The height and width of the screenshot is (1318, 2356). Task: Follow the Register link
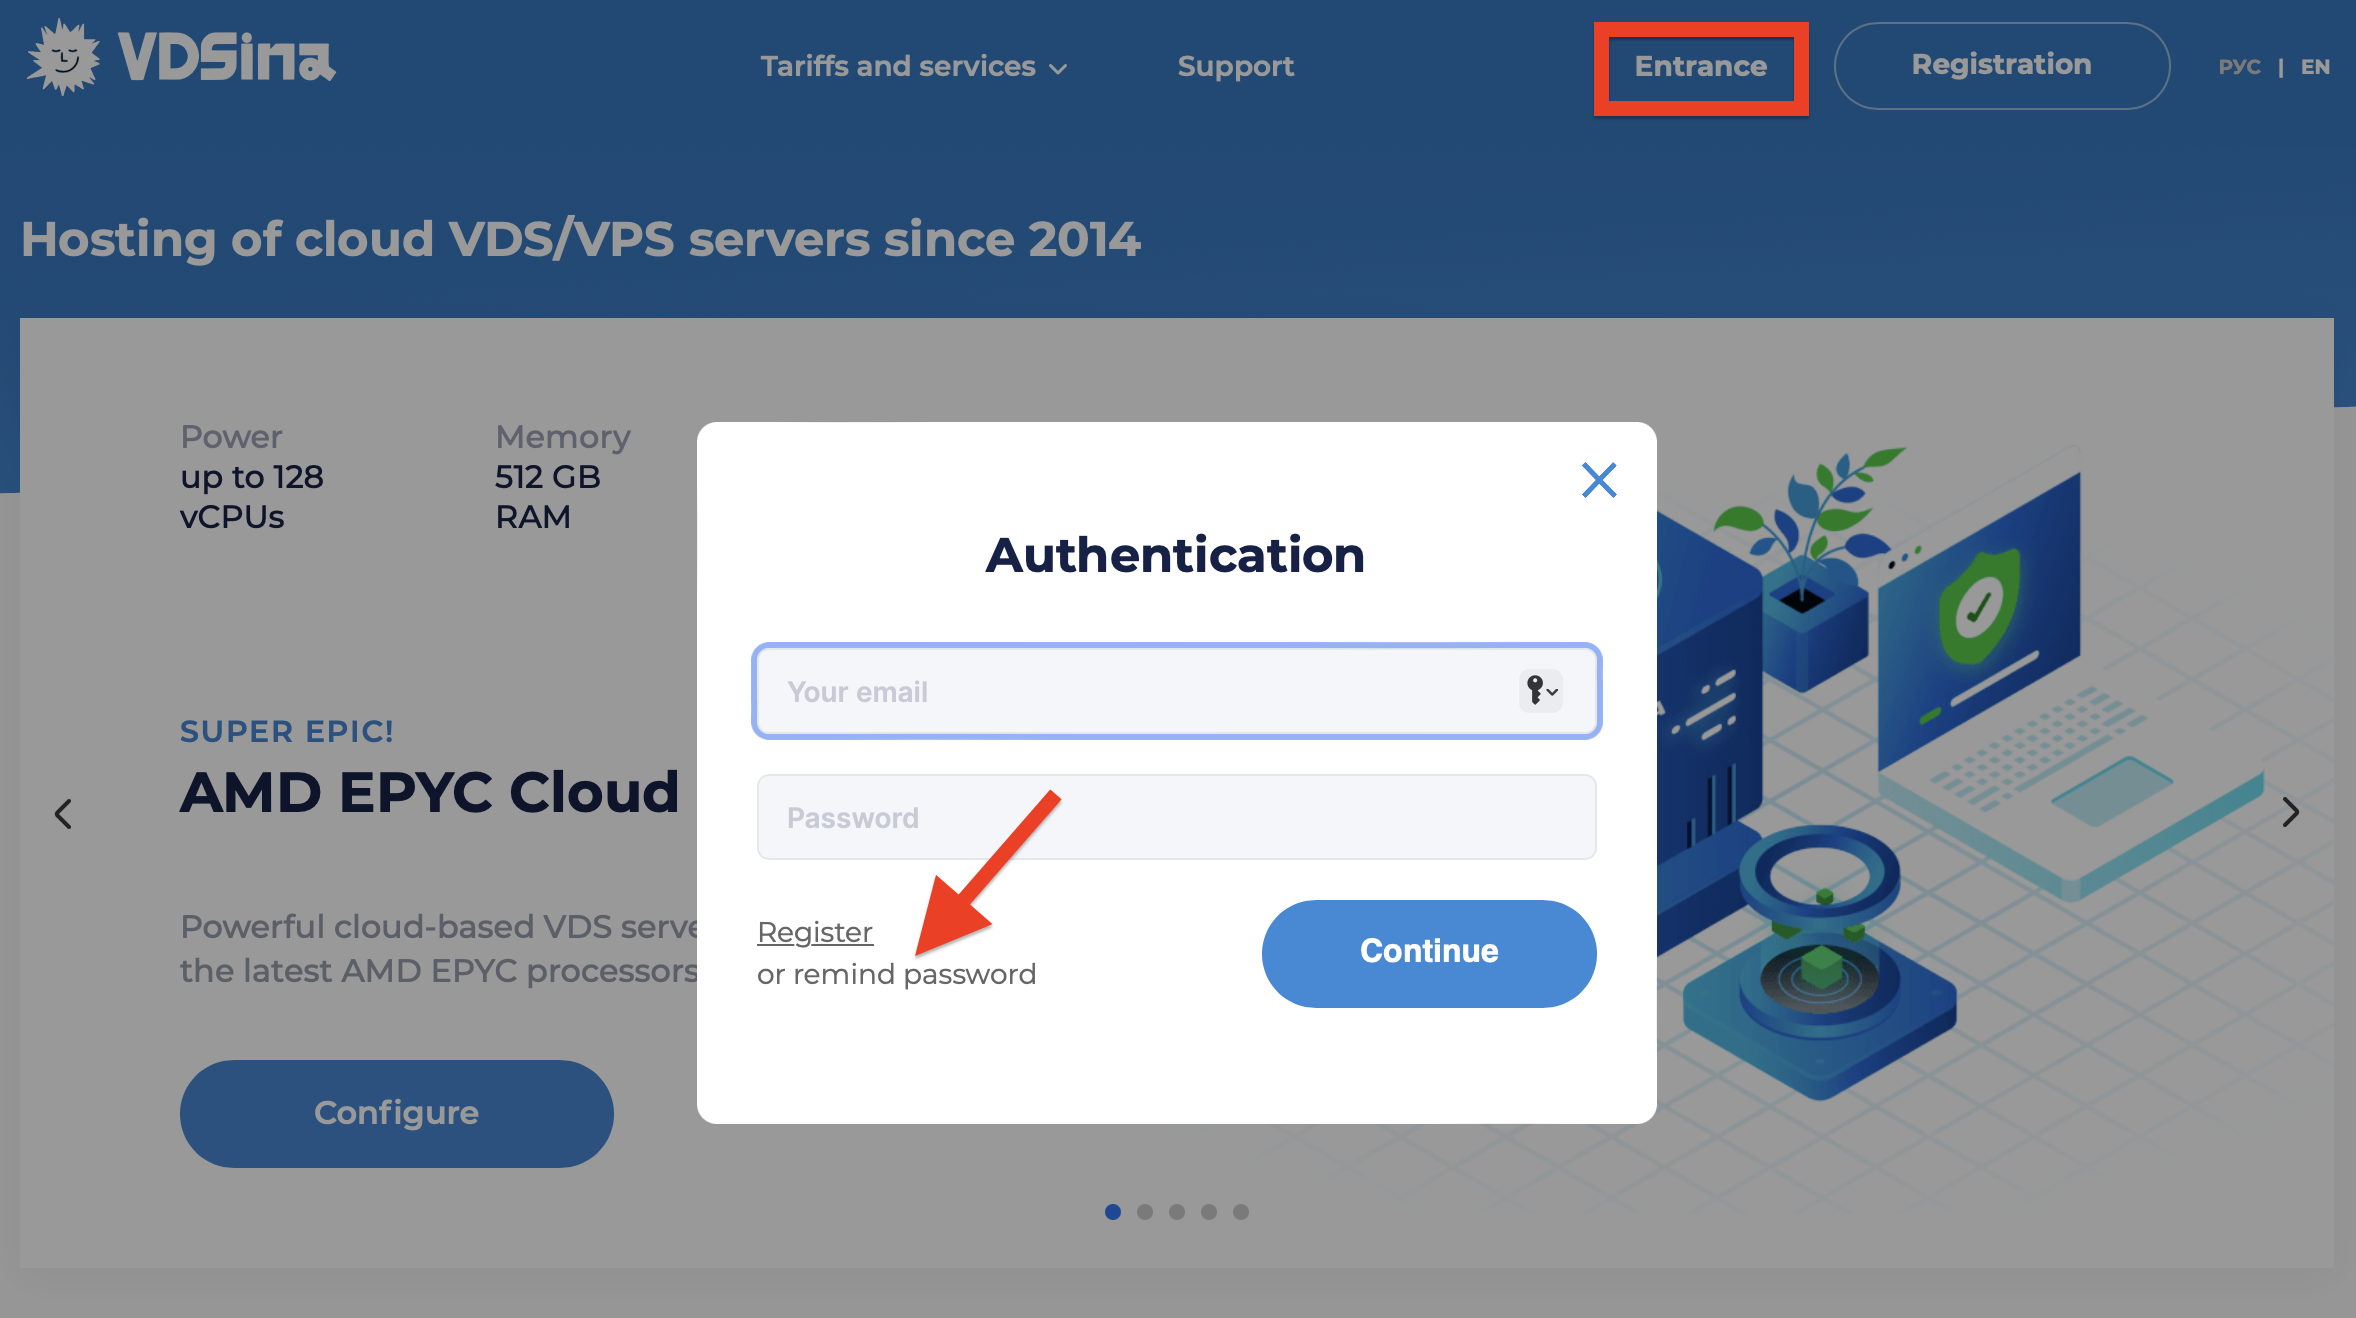(814, 932)
